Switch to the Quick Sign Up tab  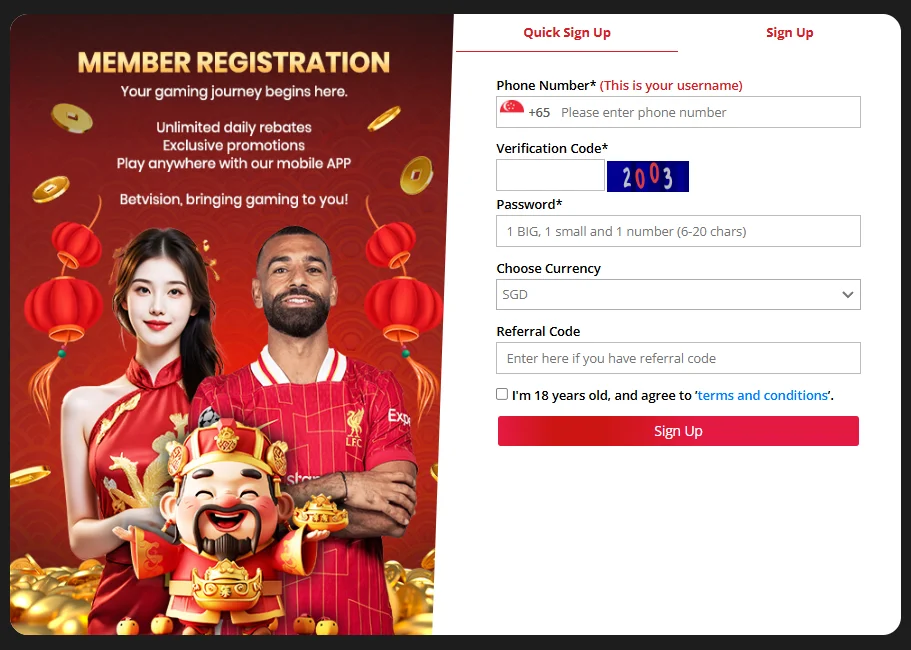click(567, 33)
